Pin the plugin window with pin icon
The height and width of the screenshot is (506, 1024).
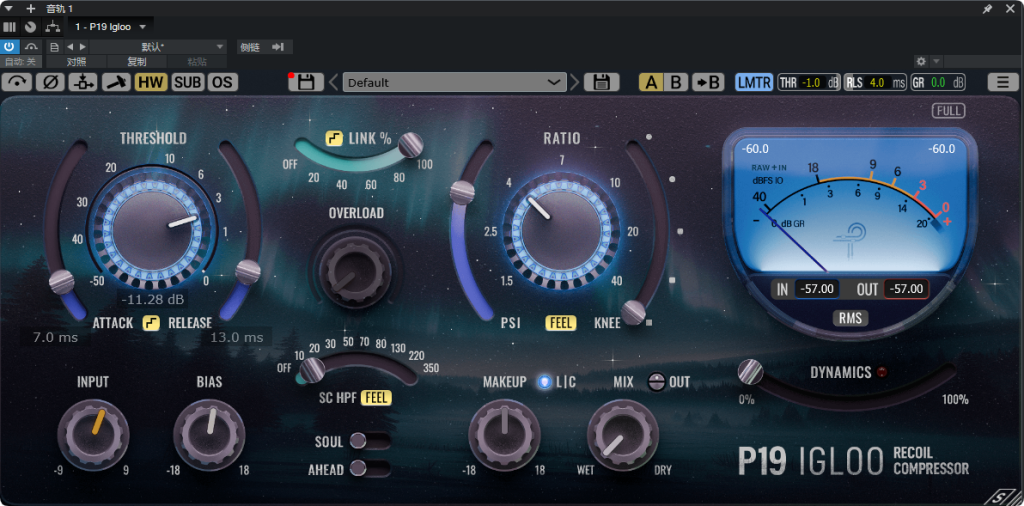987,8
